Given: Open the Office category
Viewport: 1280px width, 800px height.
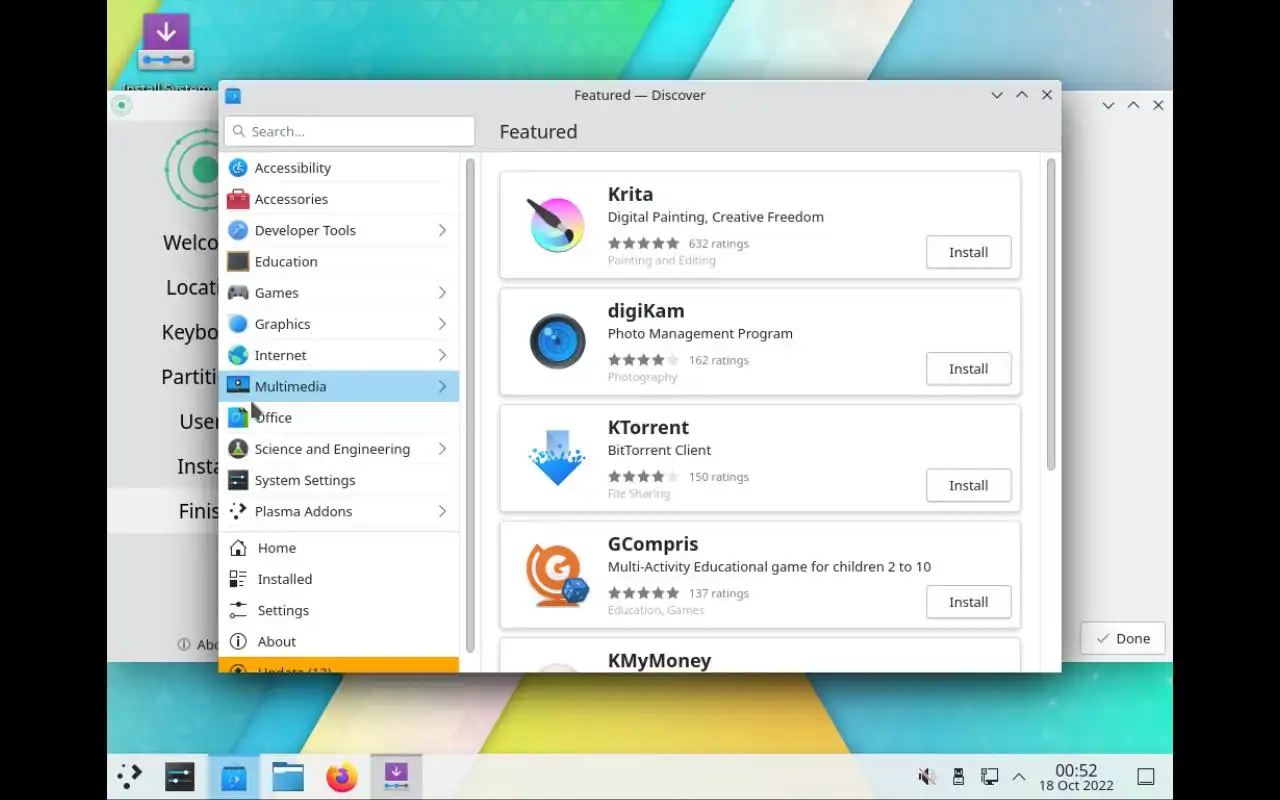Looking at the screenshot, I should (x=339, y=418).
